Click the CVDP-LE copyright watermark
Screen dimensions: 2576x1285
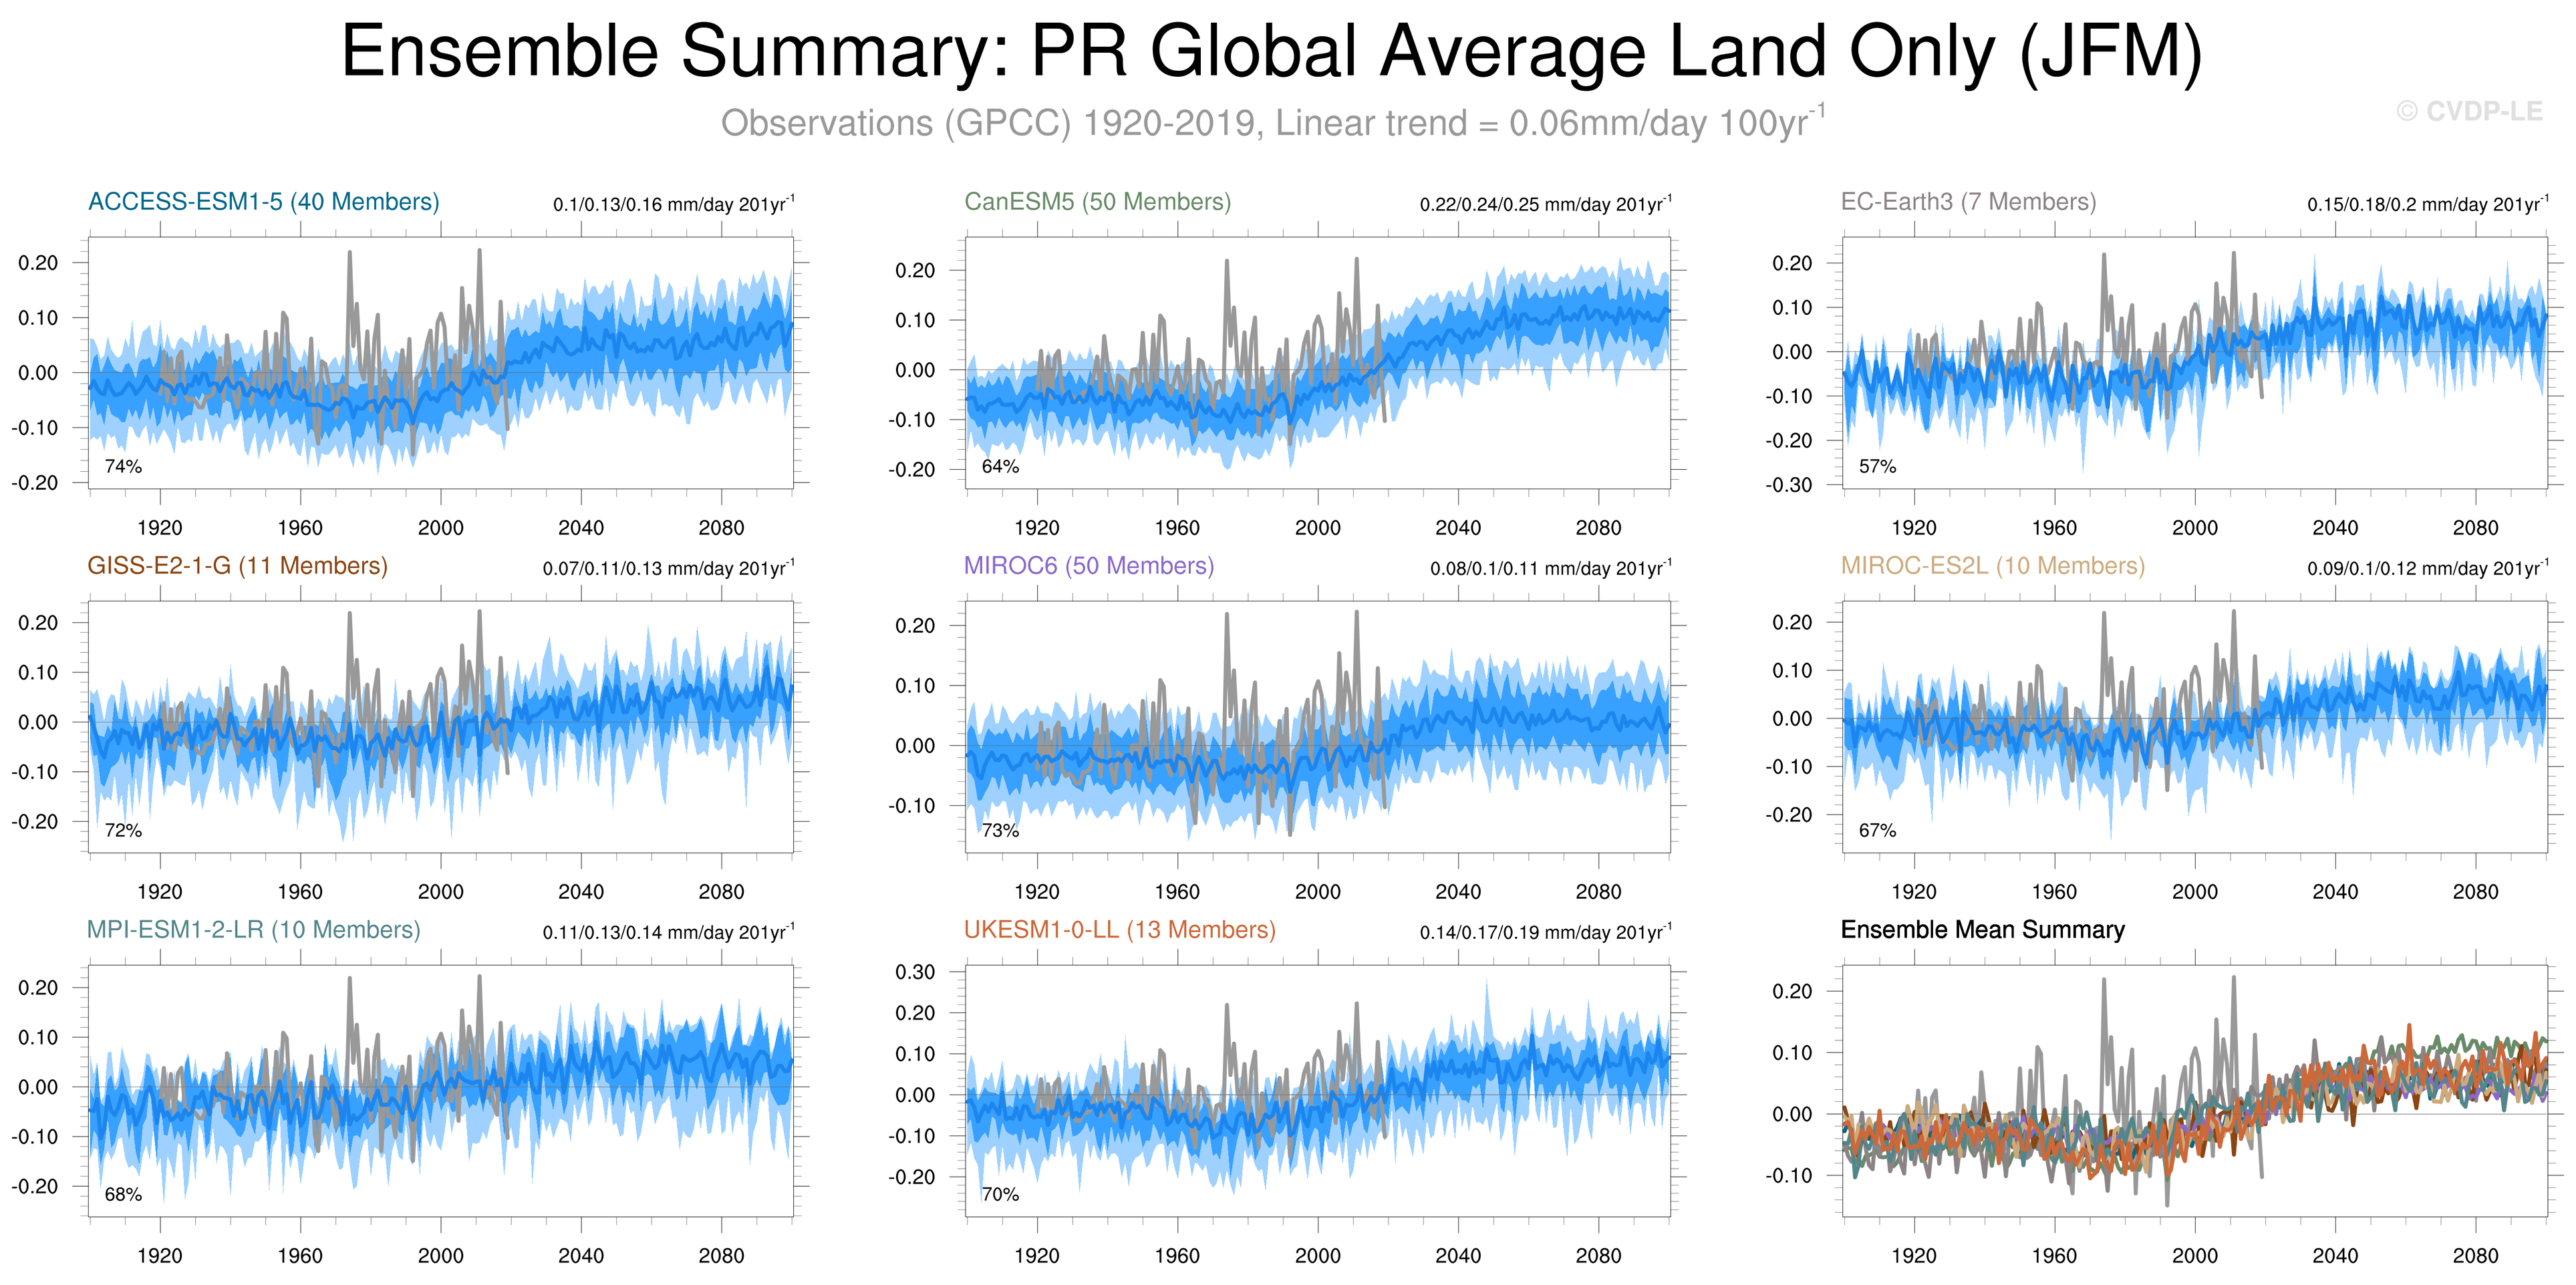(x=2469, y=112)
